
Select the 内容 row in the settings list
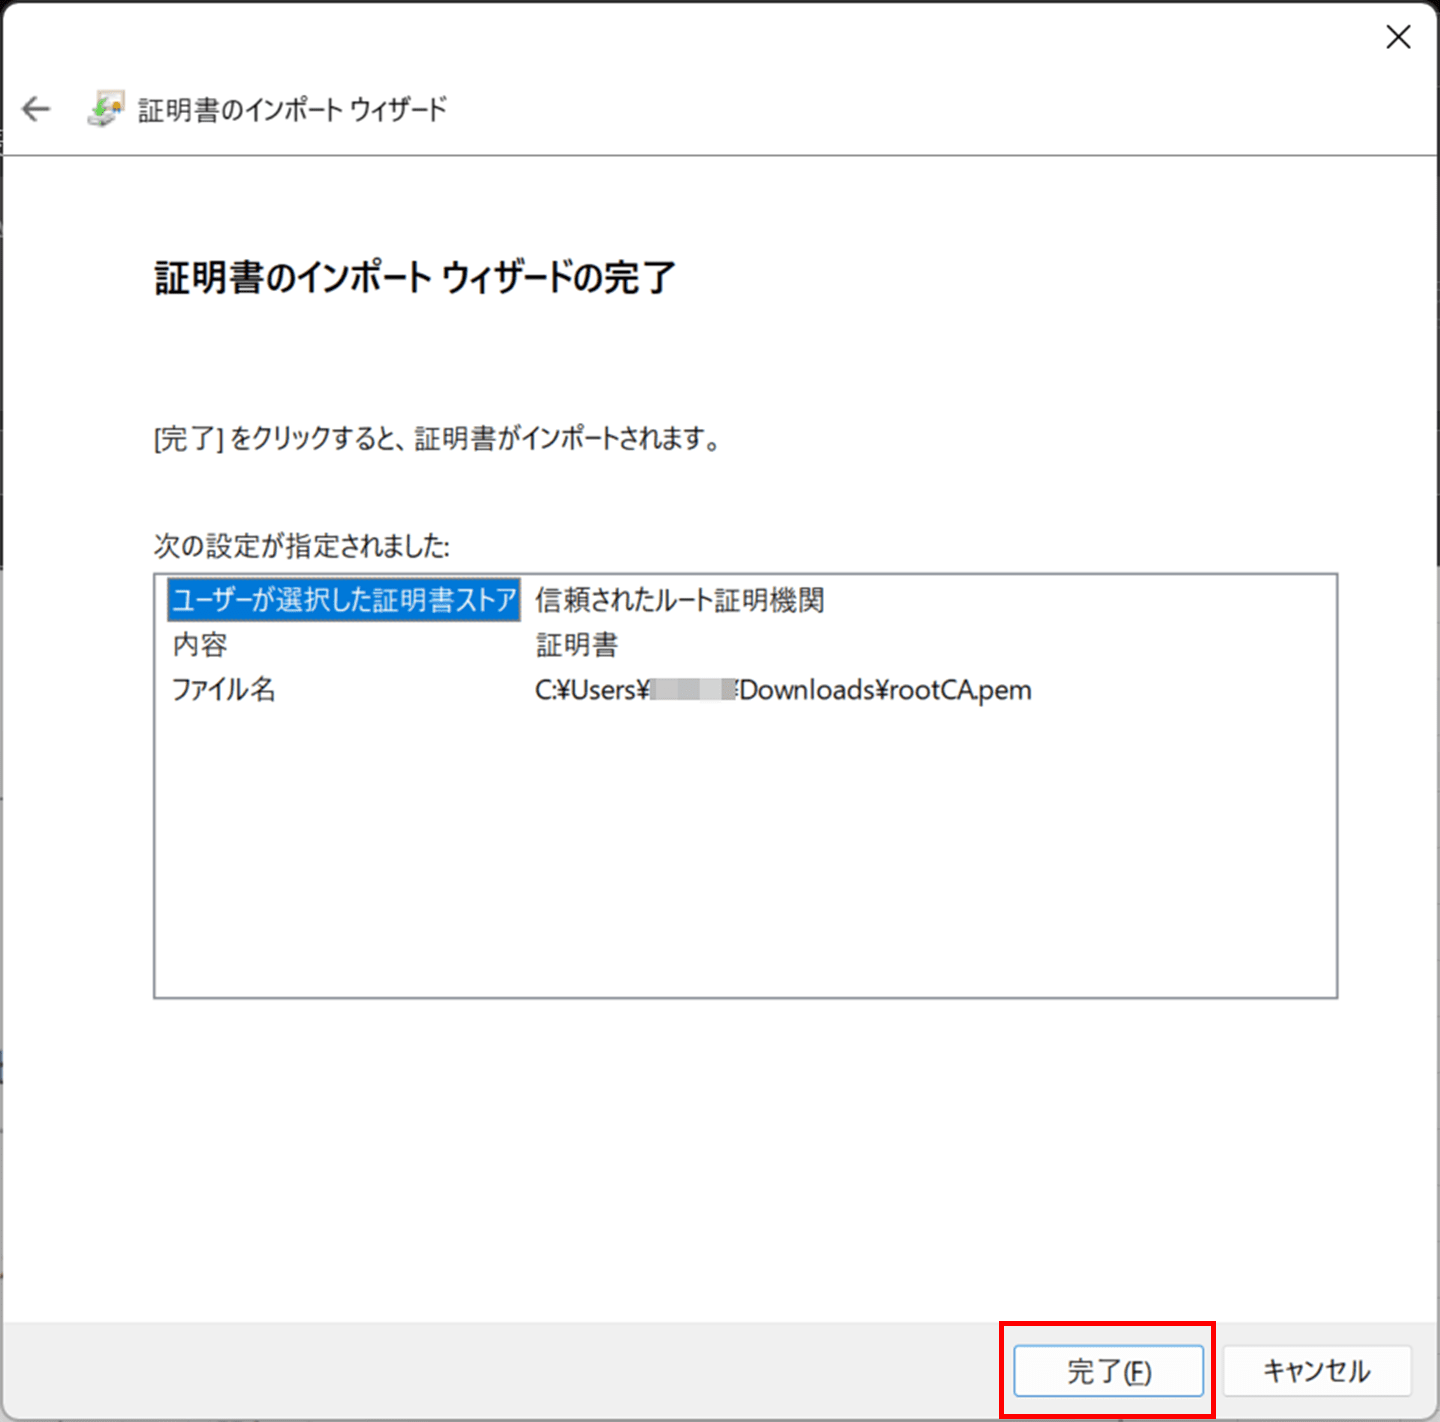(199, 644)
